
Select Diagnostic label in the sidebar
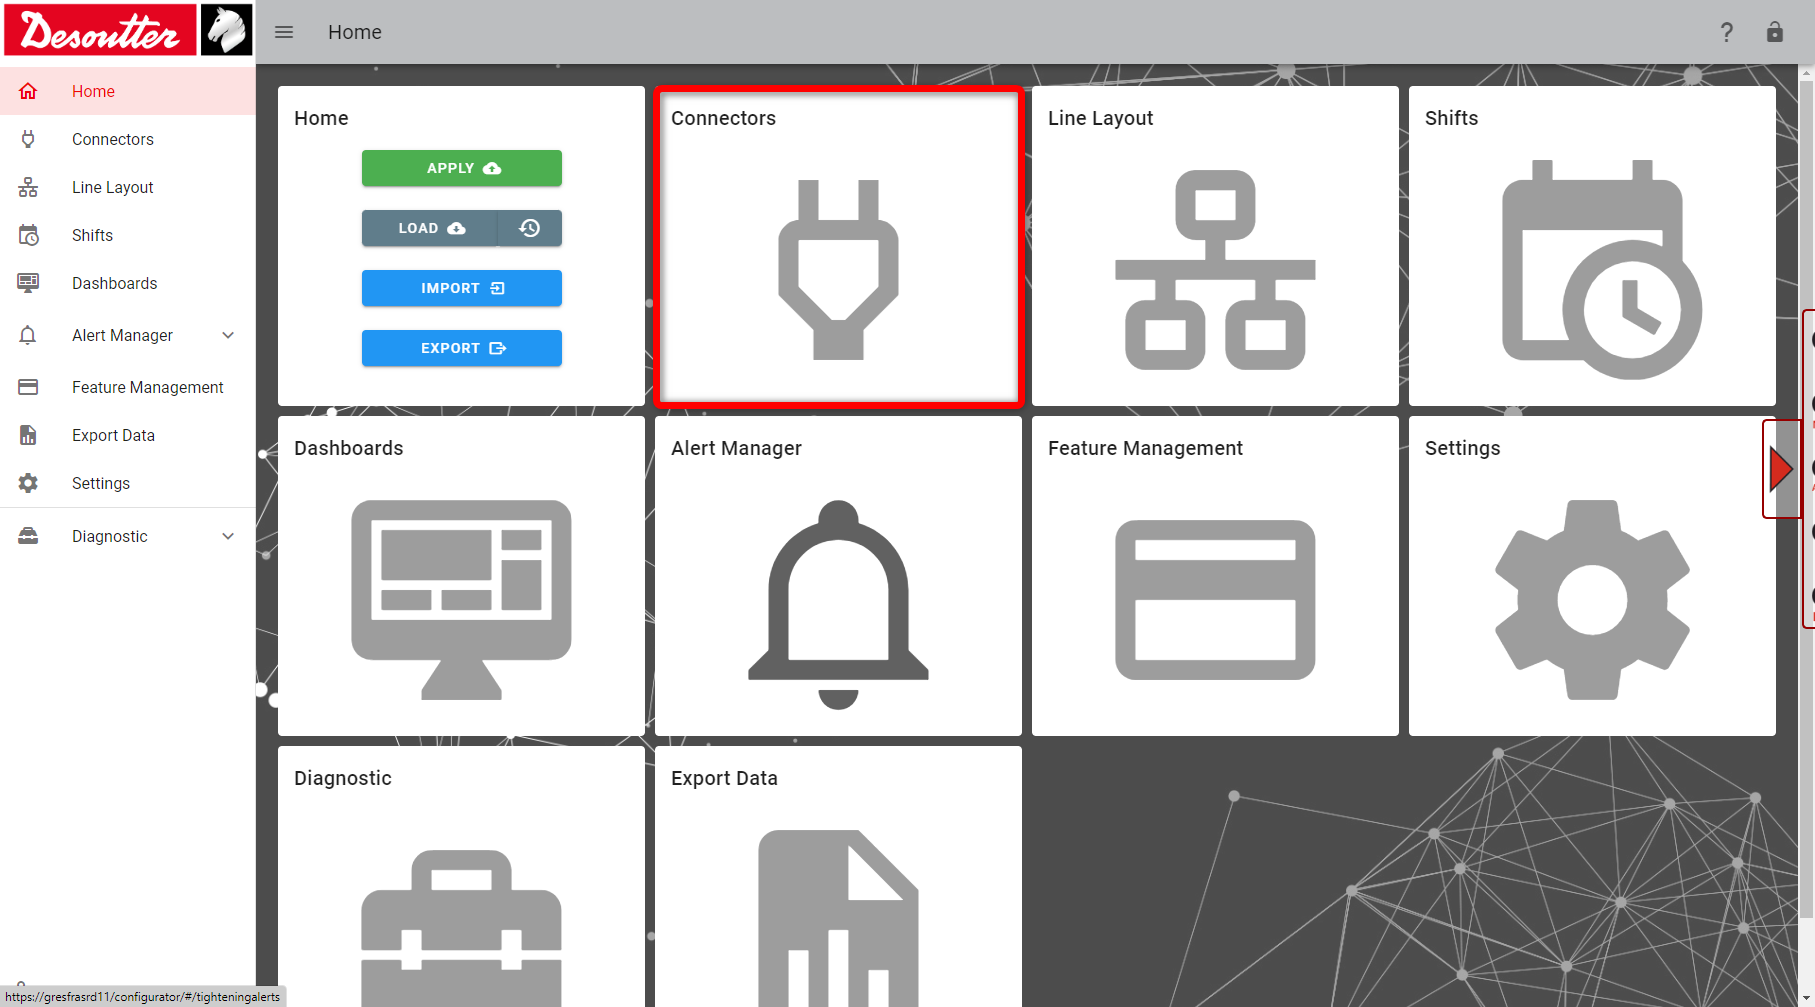[x=110, y=536]
